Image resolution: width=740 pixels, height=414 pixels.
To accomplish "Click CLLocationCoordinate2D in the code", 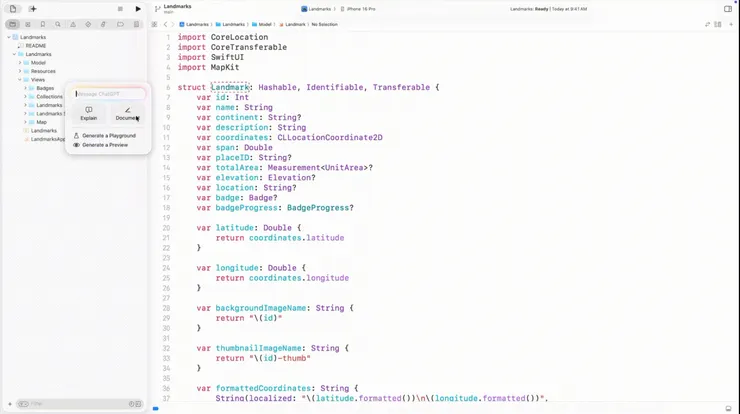I will (x=330, y=137).
